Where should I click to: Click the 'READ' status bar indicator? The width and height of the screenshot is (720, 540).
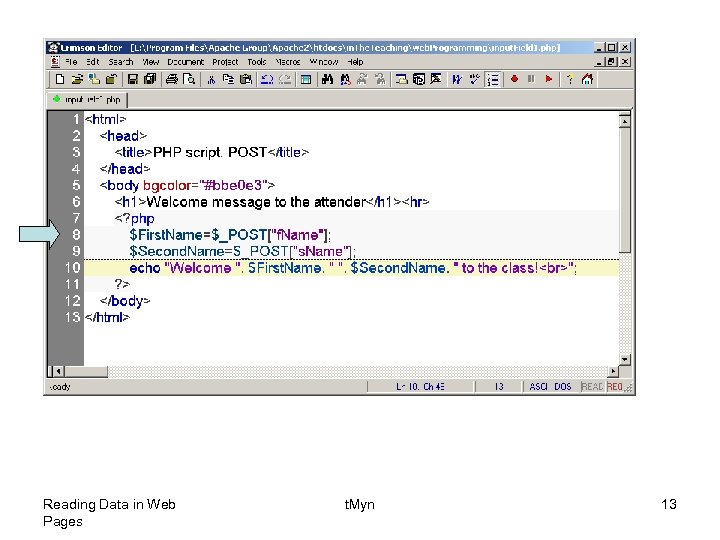click(x=592, y=387)
